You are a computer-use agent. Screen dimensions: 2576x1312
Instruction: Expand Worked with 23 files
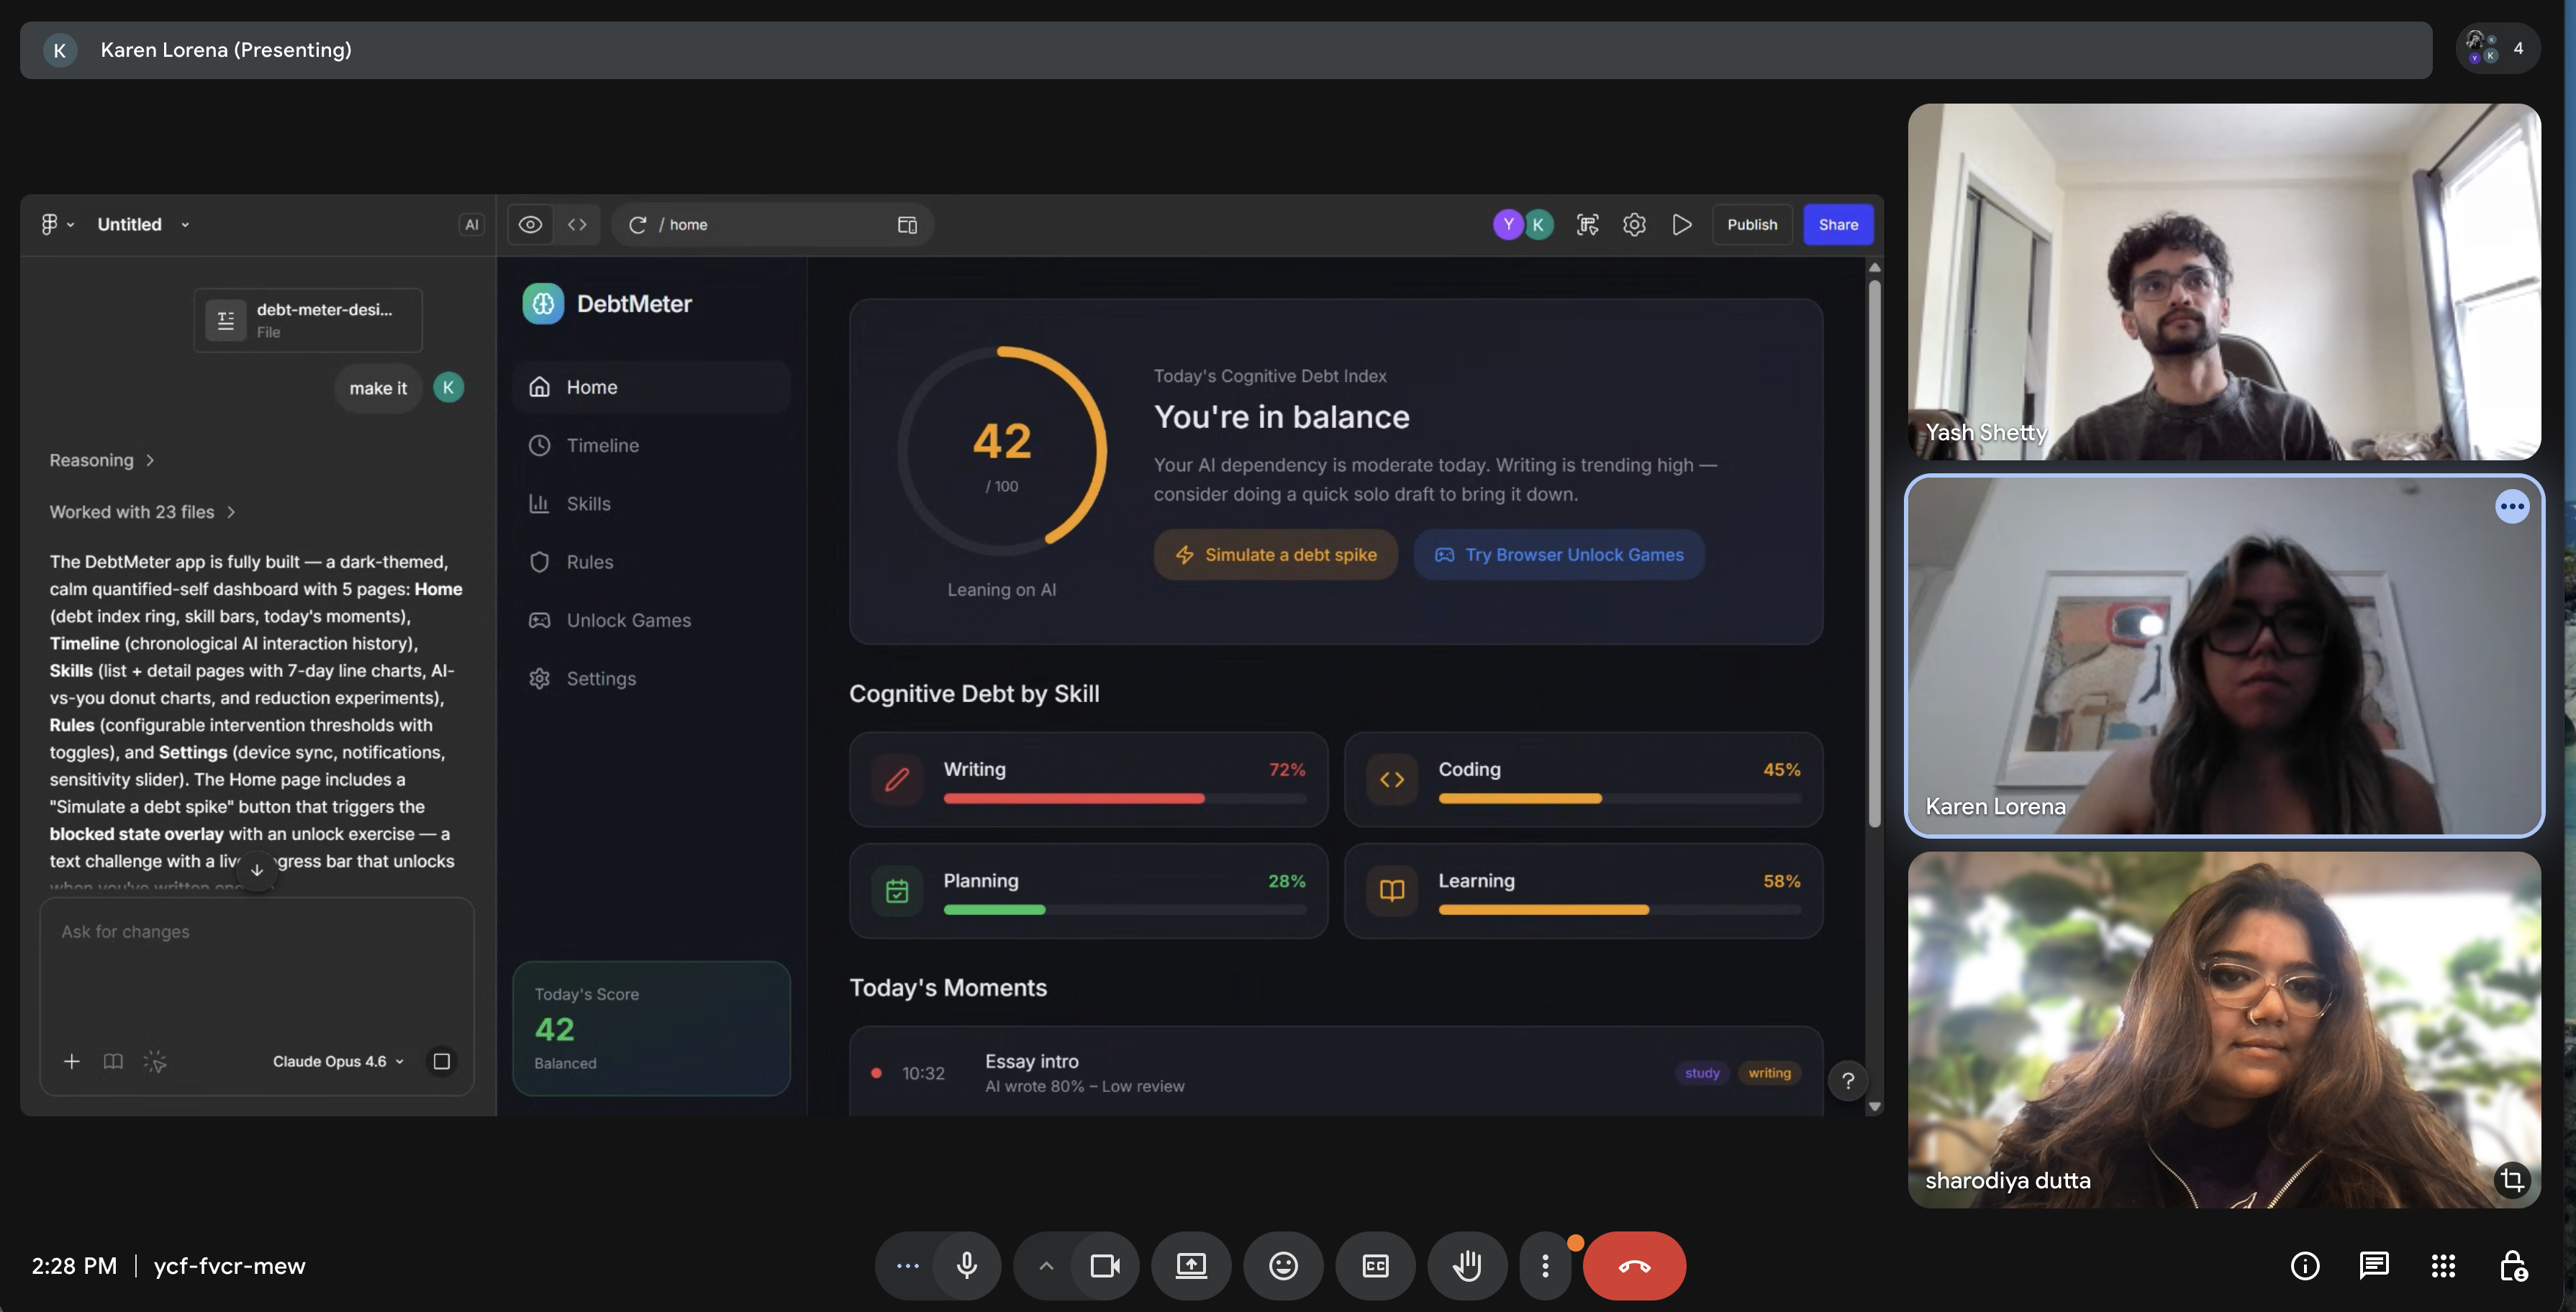[x=142, y=512]
